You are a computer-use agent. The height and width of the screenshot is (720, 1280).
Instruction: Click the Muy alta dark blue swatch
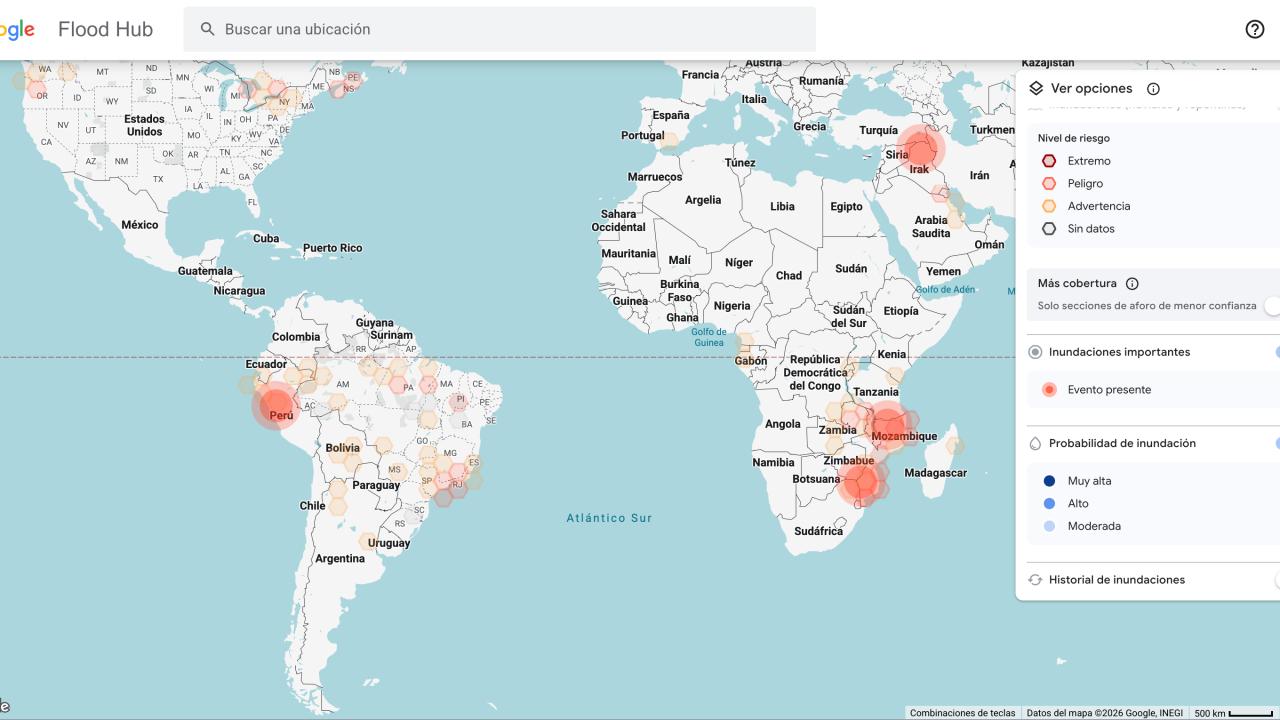(1049, 481)
